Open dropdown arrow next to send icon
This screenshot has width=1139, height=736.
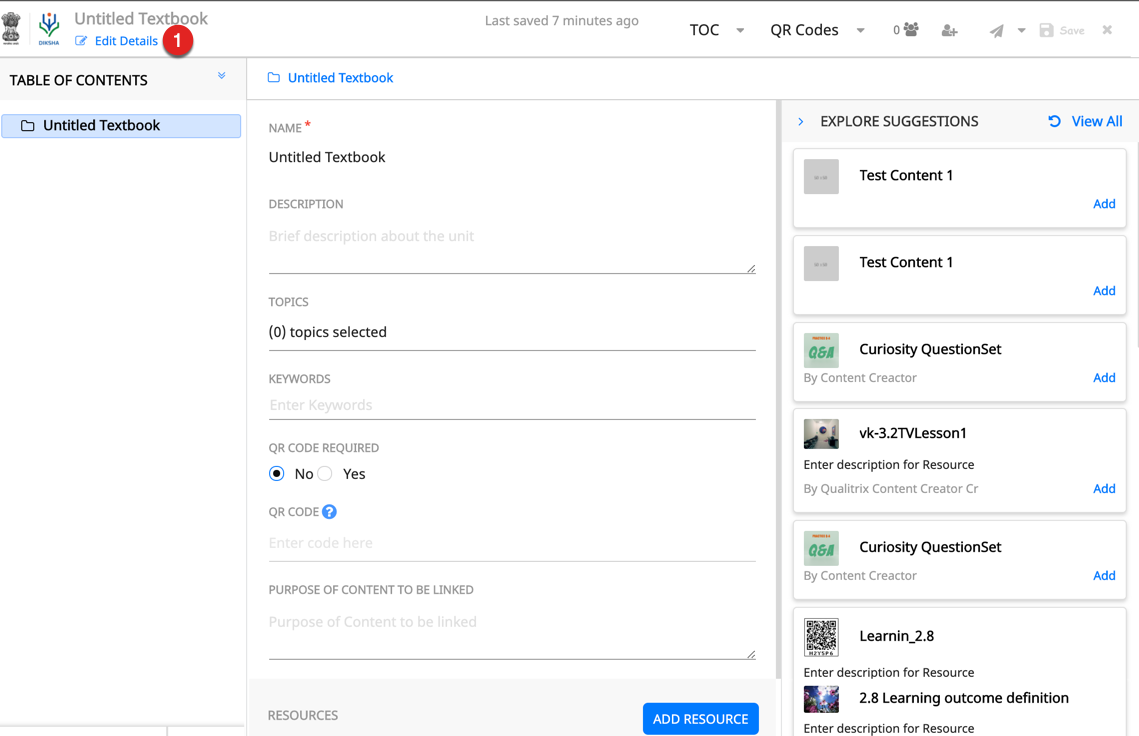coord(1021,31)
